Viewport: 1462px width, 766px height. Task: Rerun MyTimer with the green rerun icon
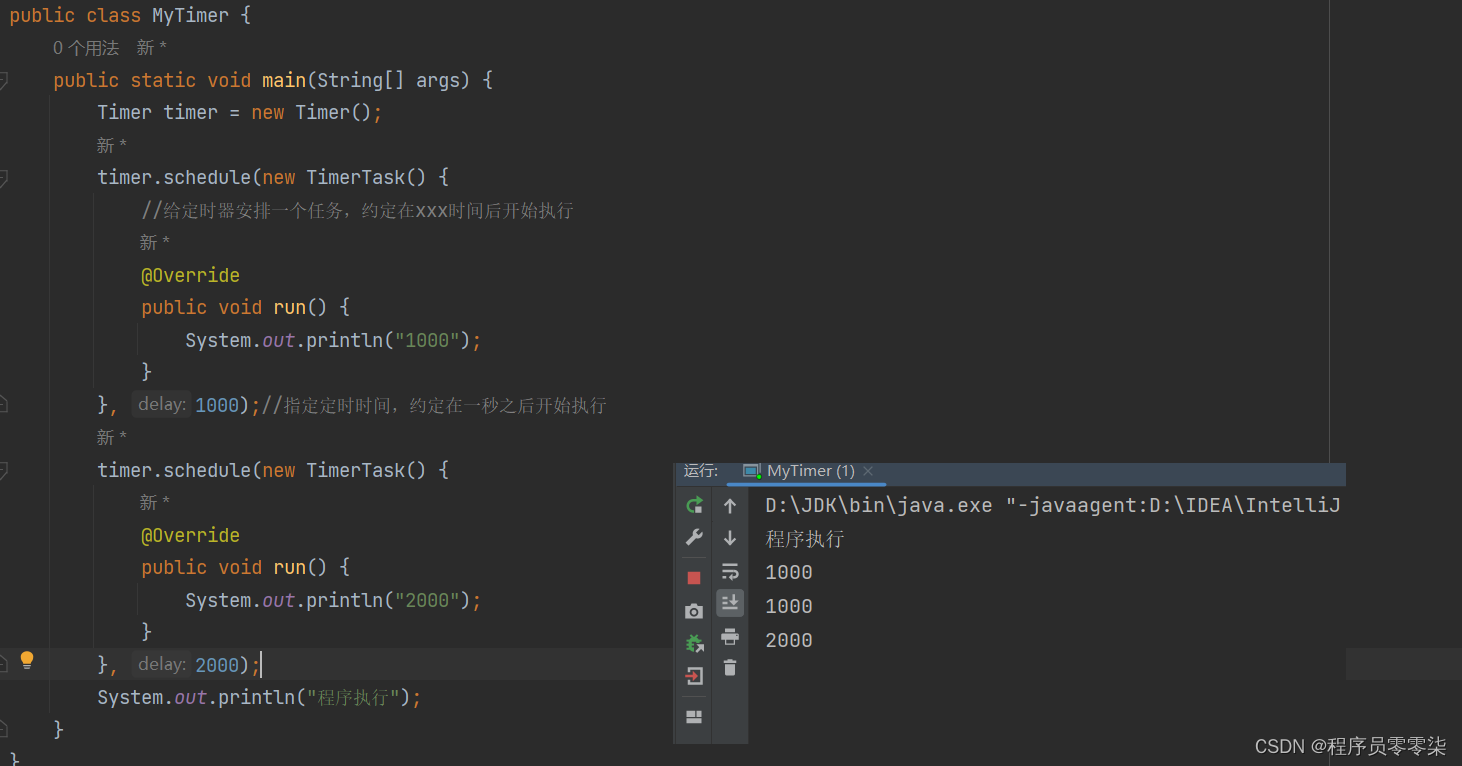[x=694, y=505]
